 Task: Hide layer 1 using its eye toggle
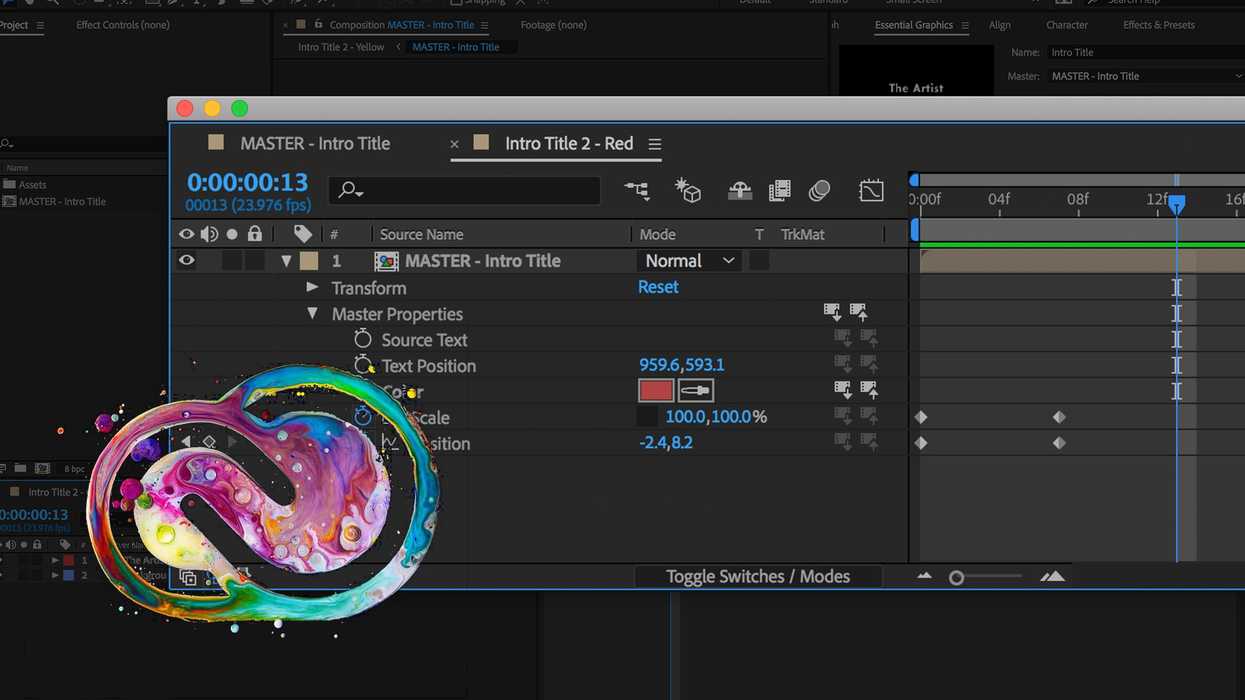[186, 260]
